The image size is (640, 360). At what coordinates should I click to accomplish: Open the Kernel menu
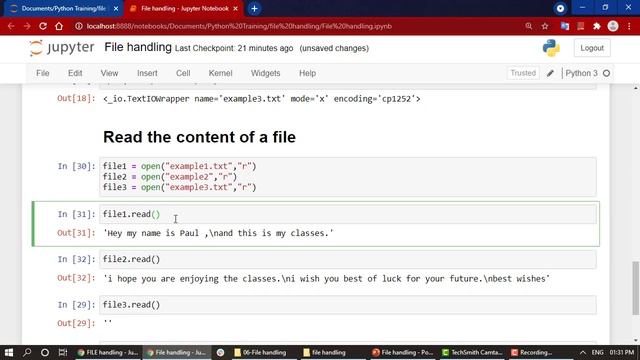(220, 73)
